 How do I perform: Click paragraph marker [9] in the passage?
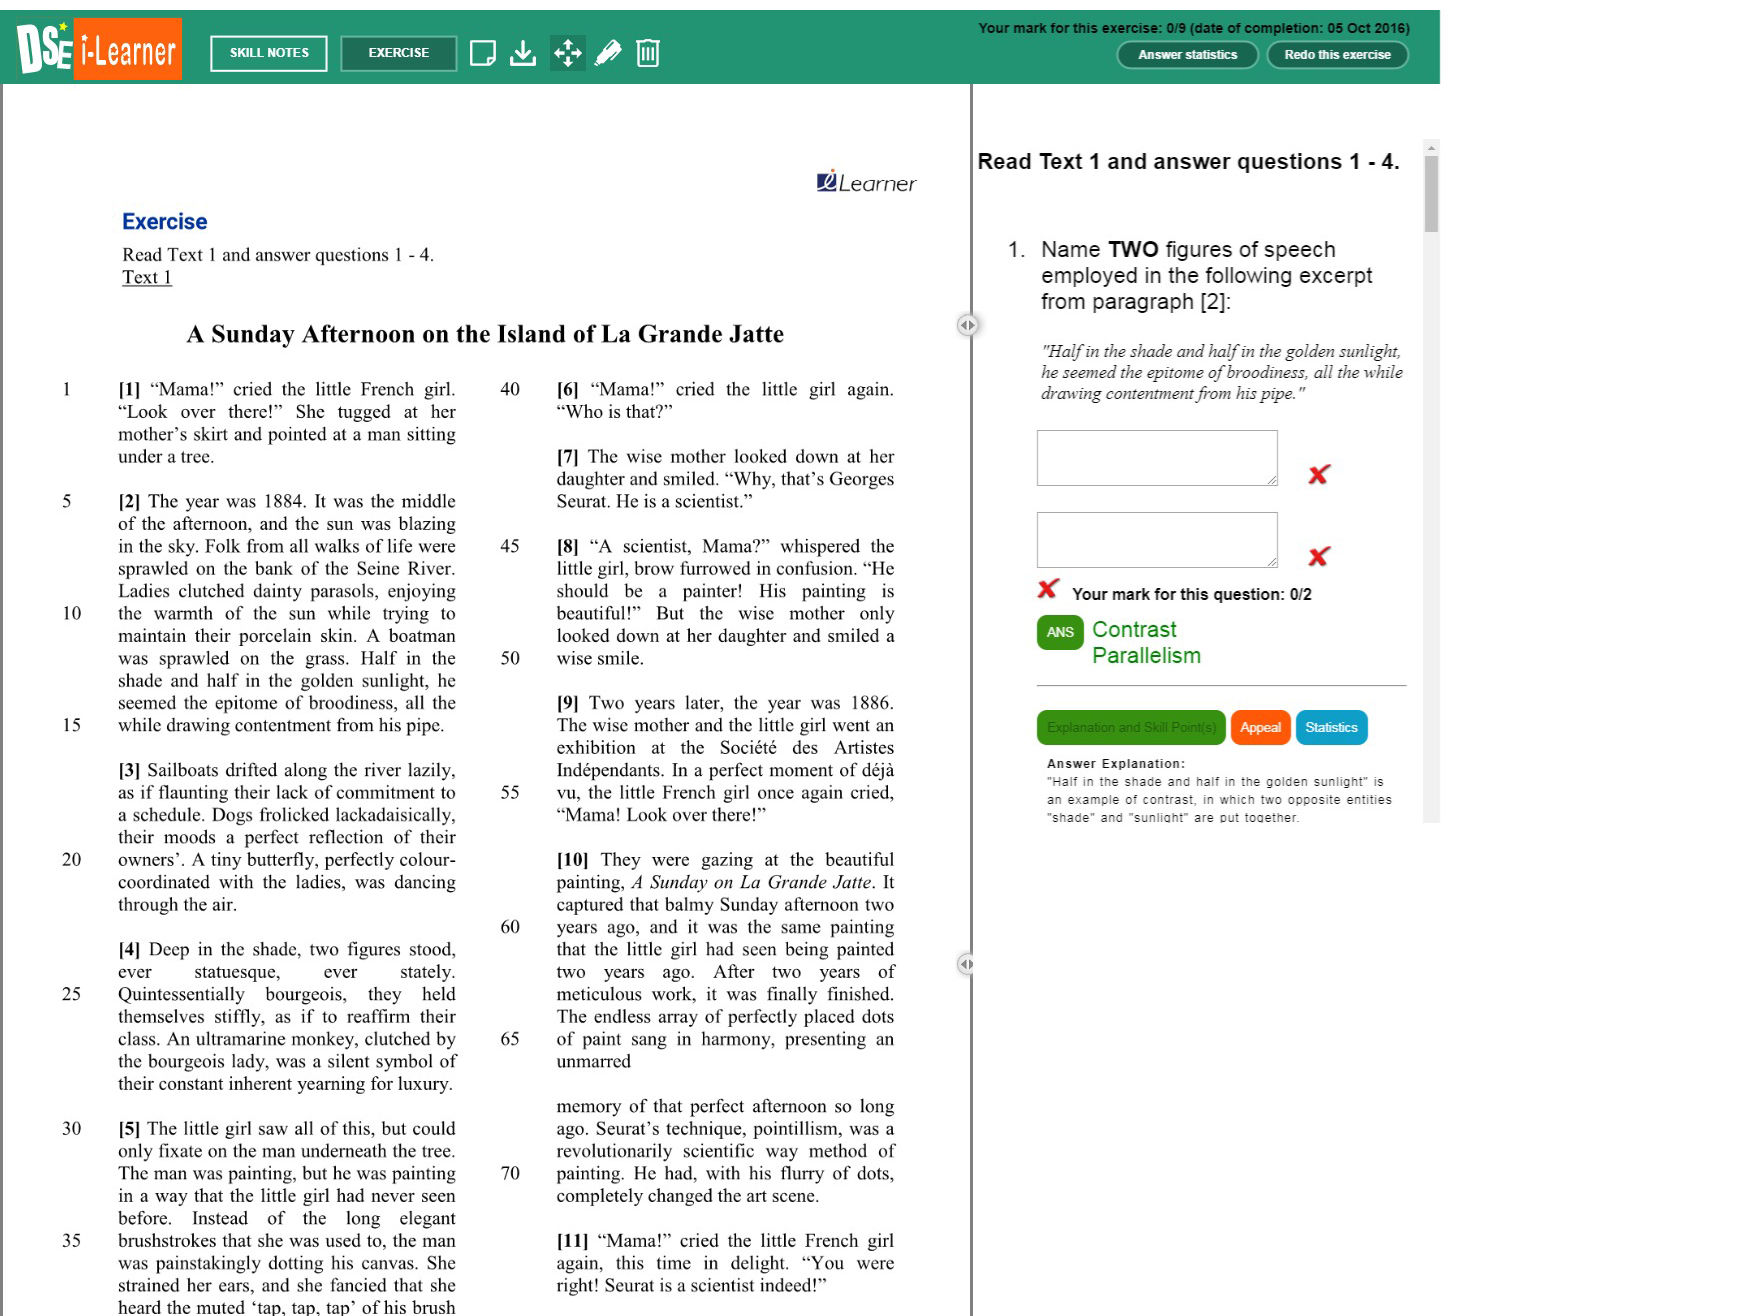[x=569, y=703]
